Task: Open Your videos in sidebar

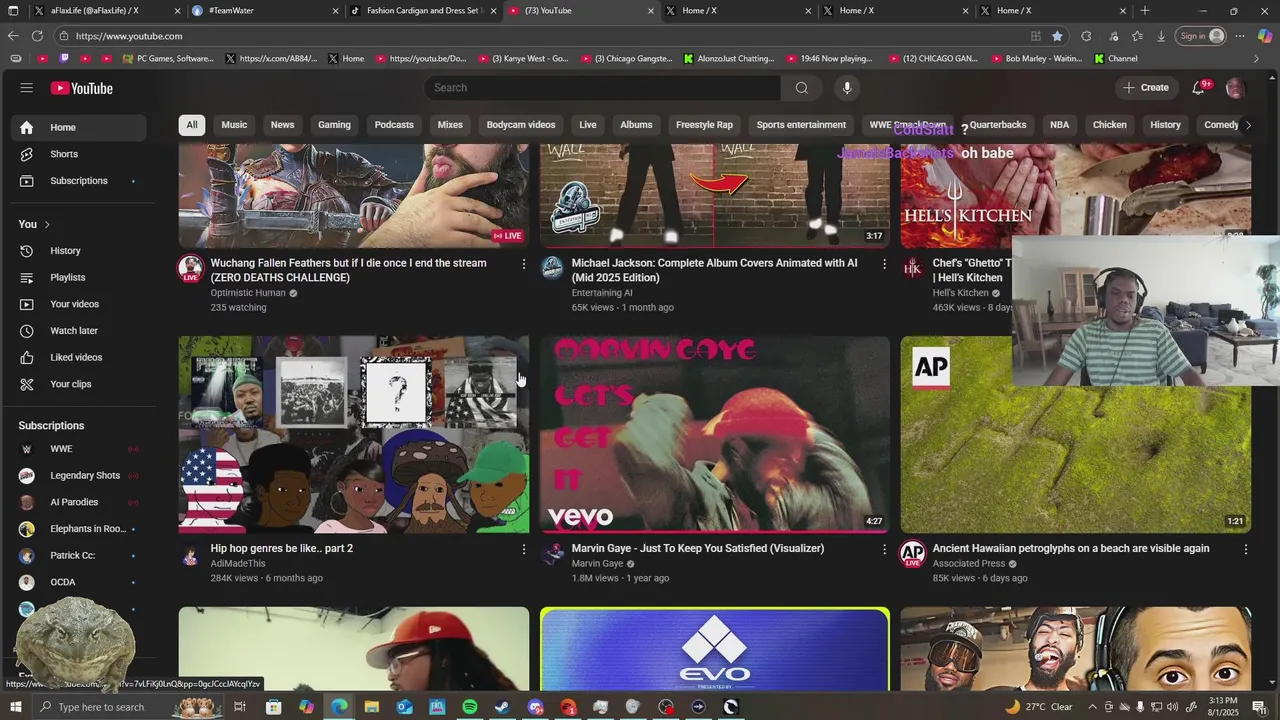Action: (x=79, y=304)
